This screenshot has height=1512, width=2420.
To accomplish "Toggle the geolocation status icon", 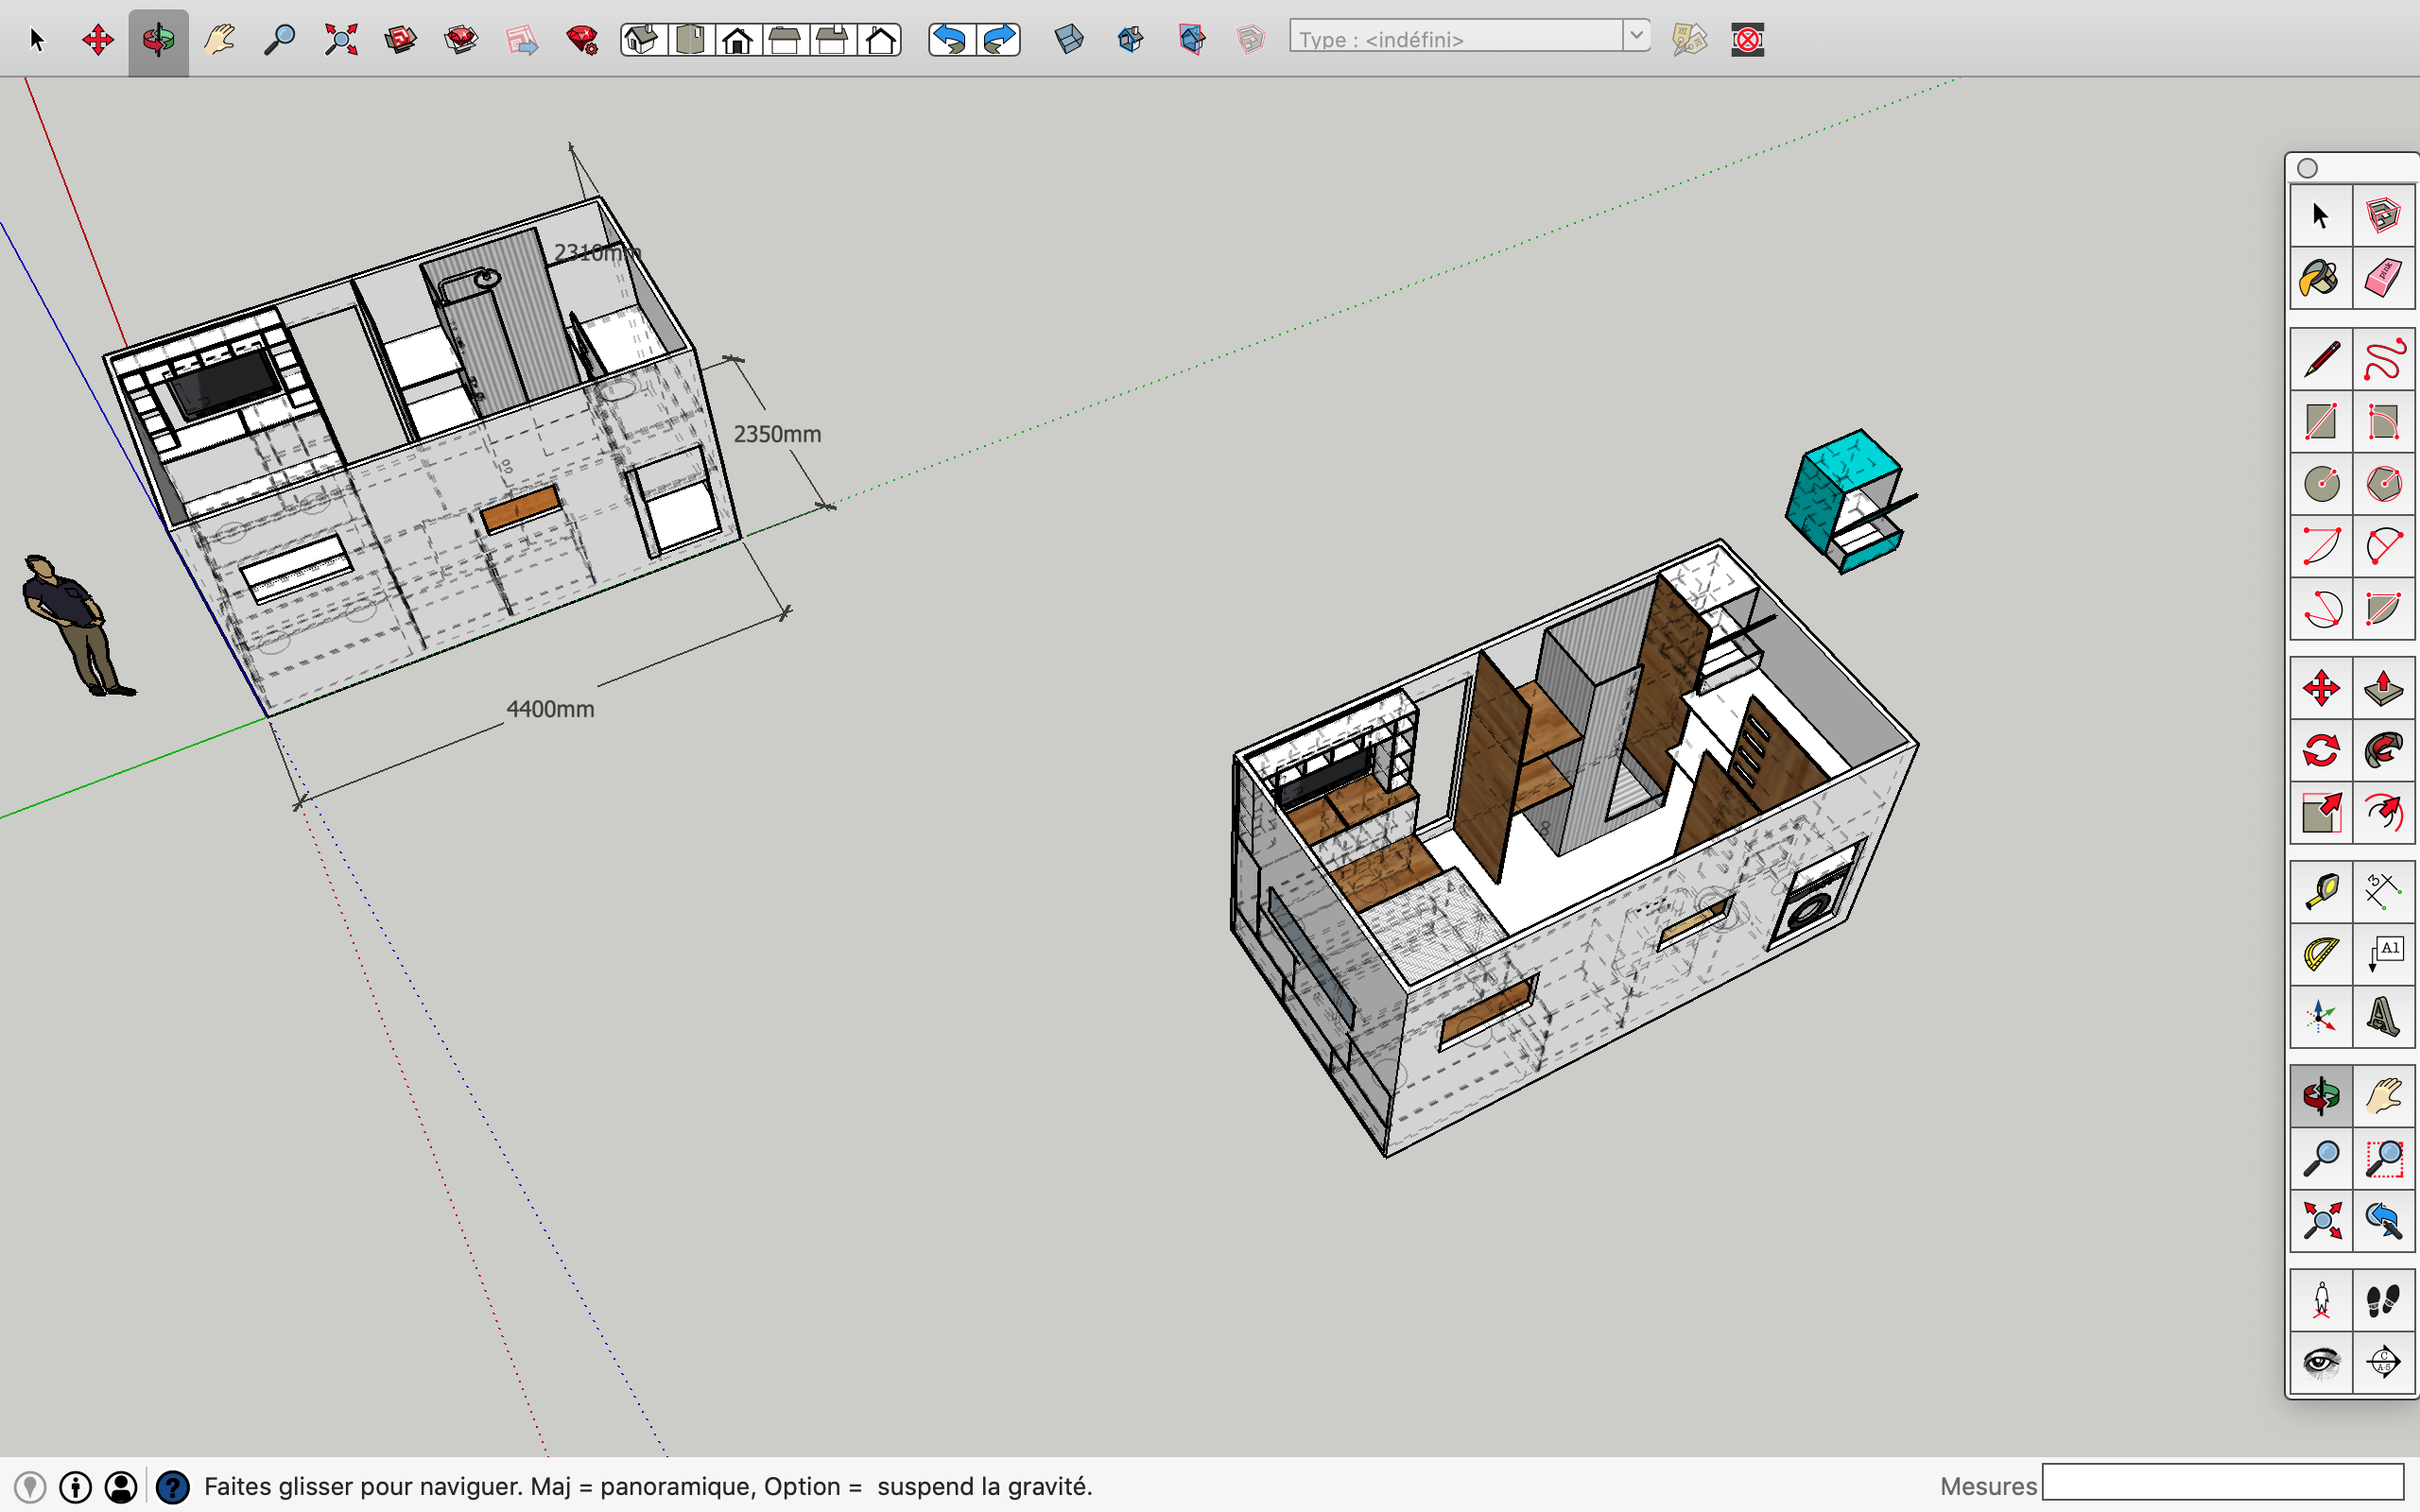I will [x=30, y=1487].
